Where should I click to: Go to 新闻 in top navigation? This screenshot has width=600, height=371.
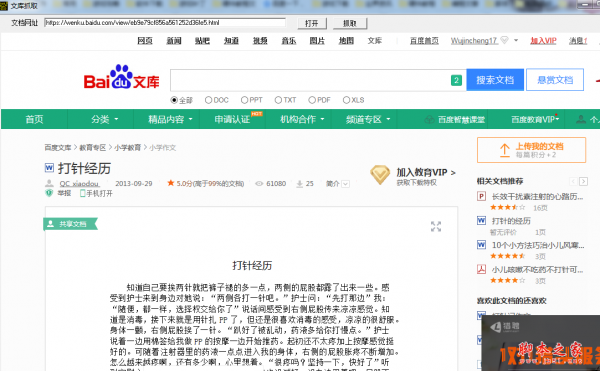tap(174, 41)
